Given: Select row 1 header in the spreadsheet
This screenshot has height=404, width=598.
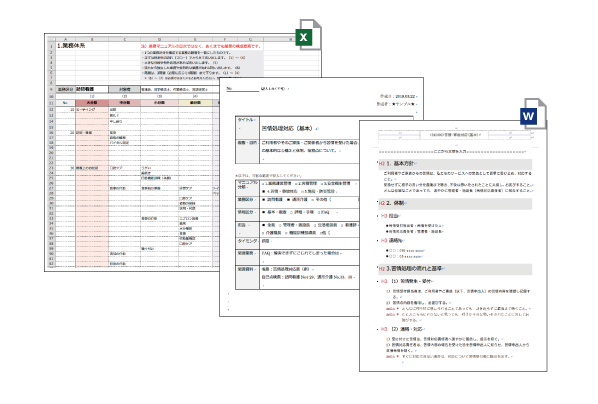Looking at the screenshot, I should 51,46.
